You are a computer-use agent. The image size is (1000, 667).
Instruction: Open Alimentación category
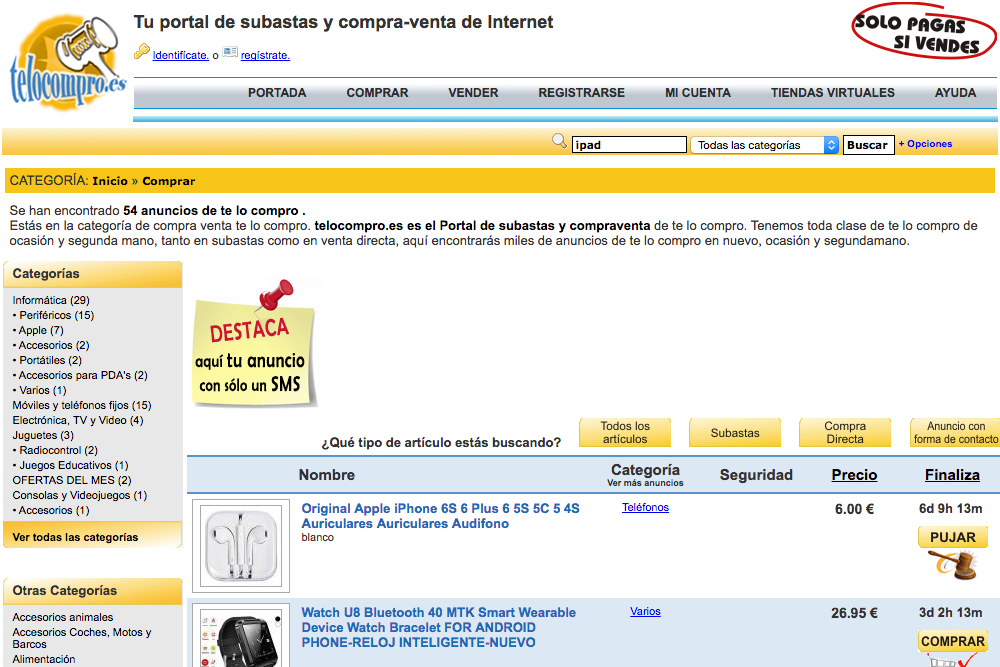(x=43, y=659)
